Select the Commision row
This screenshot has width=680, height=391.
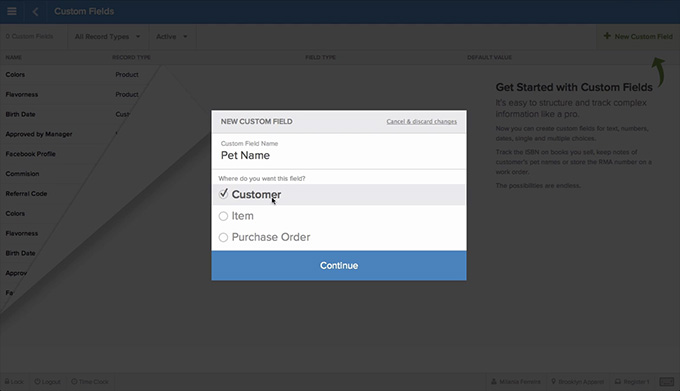pos(22,174)
